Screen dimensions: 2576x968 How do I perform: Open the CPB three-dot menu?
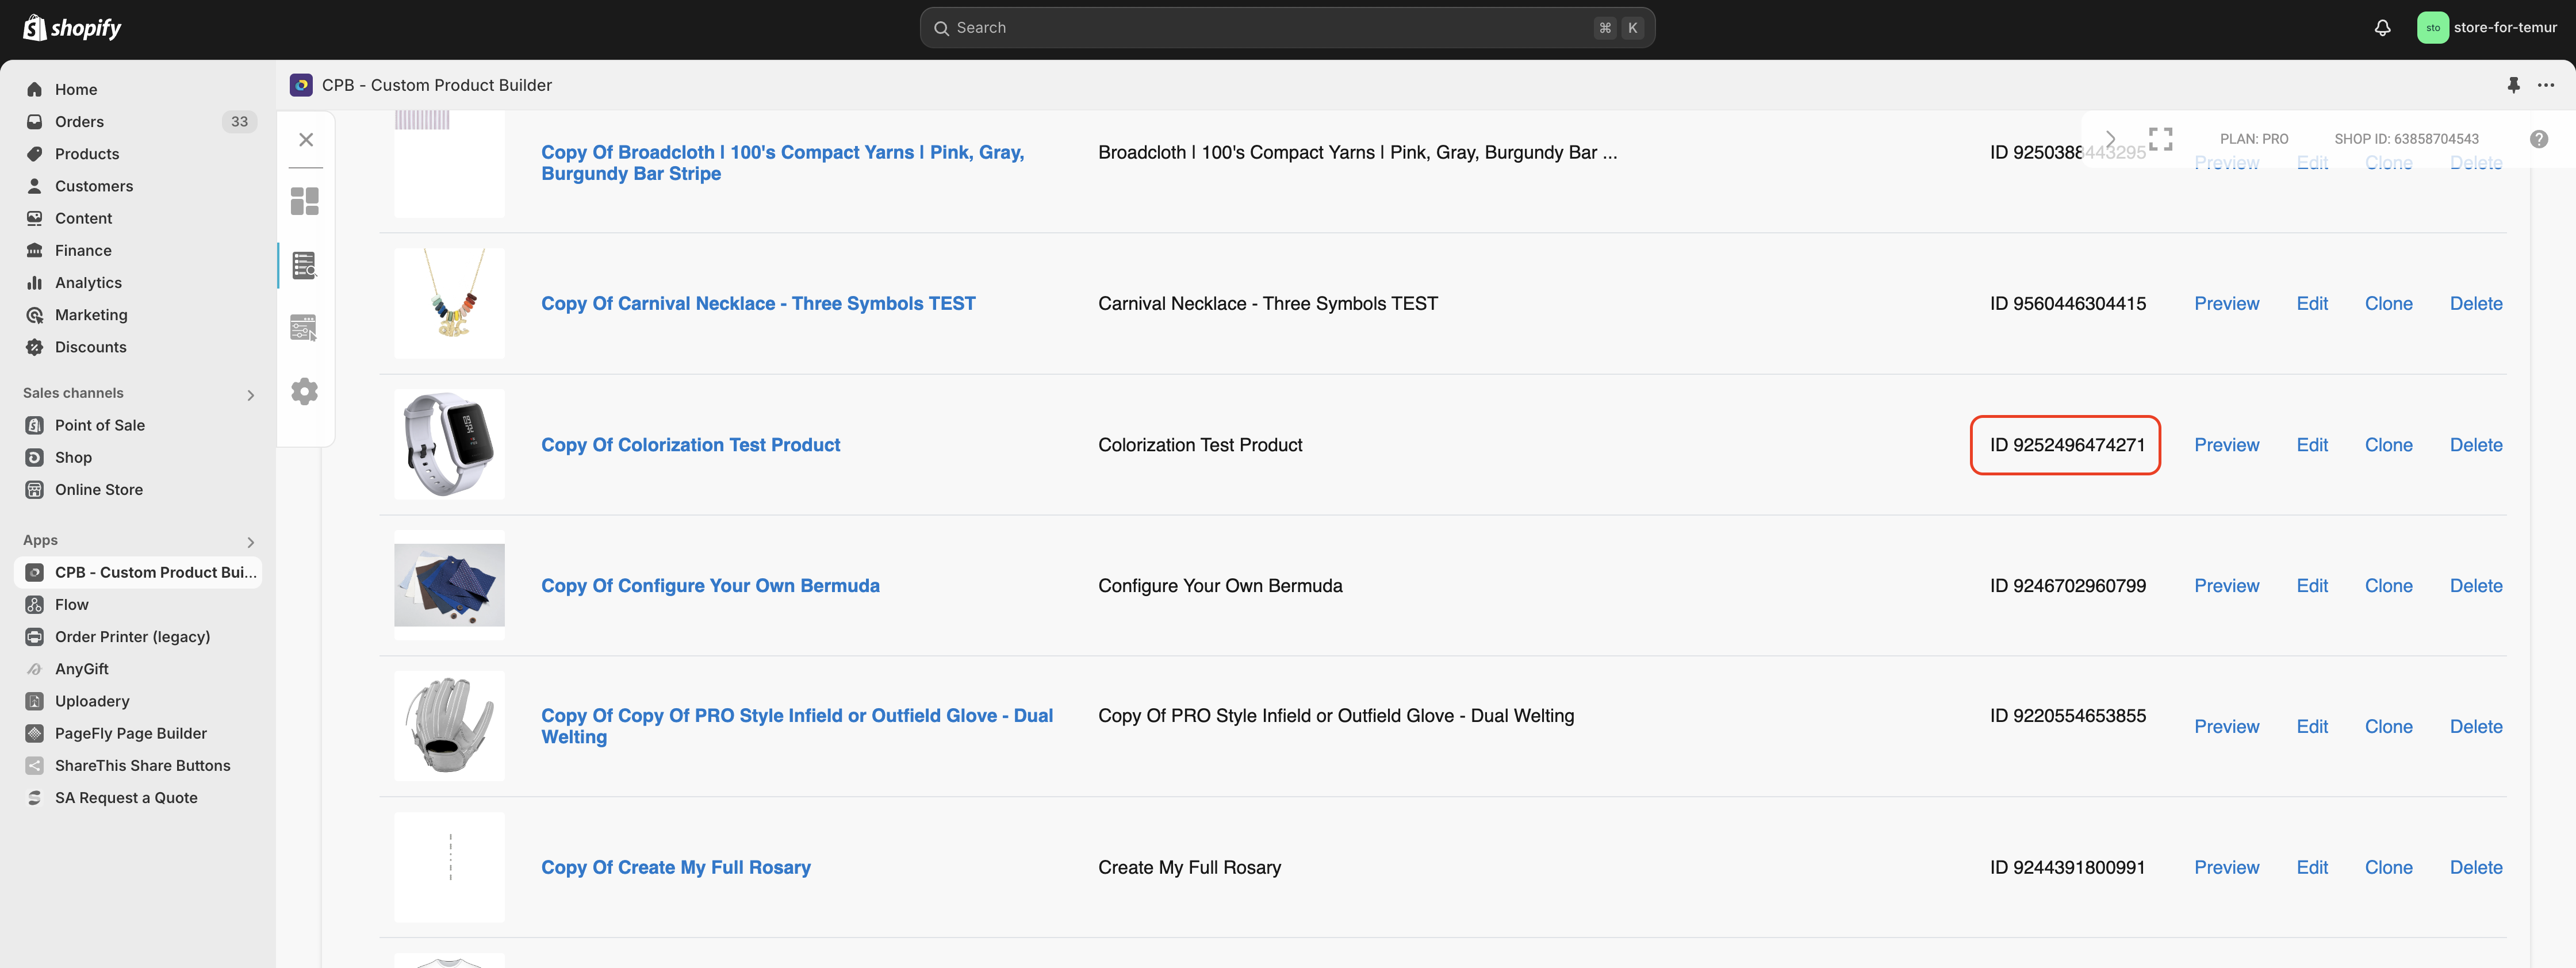2546,85
